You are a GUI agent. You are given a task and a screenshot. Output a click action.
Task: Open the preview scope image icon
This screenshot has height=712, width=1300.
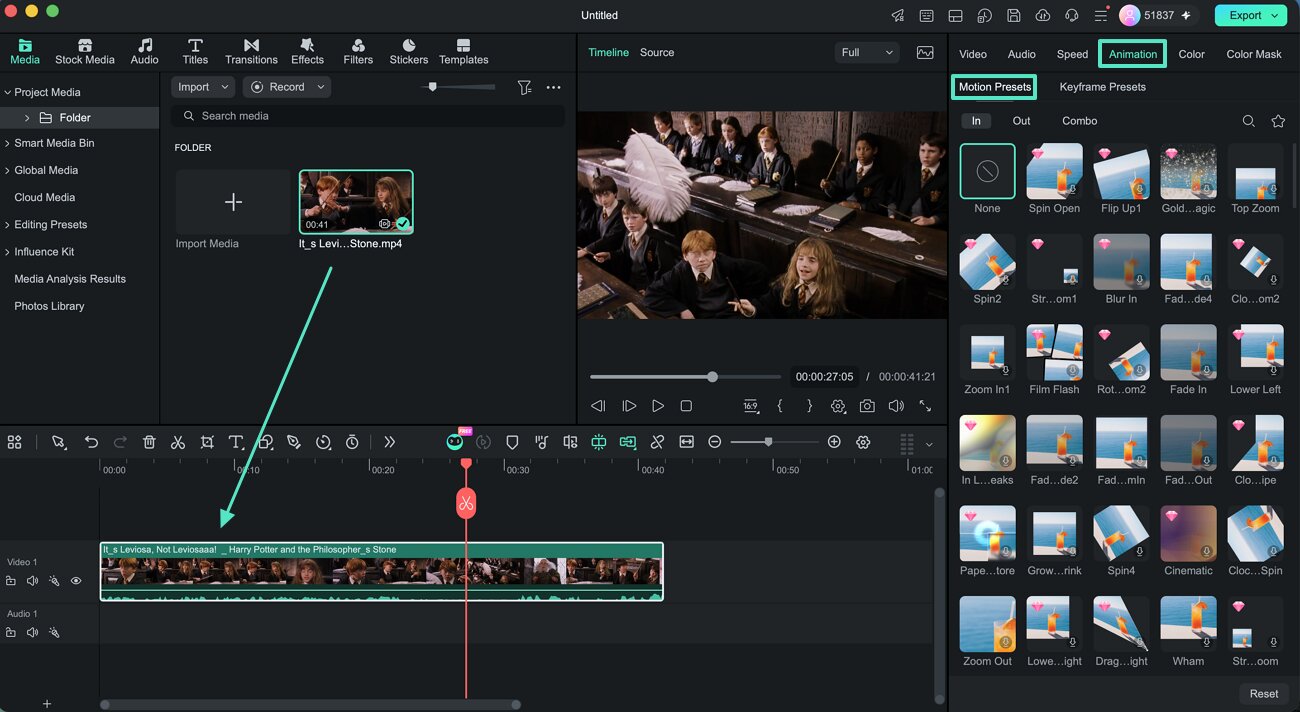click(x=925, y=52)
